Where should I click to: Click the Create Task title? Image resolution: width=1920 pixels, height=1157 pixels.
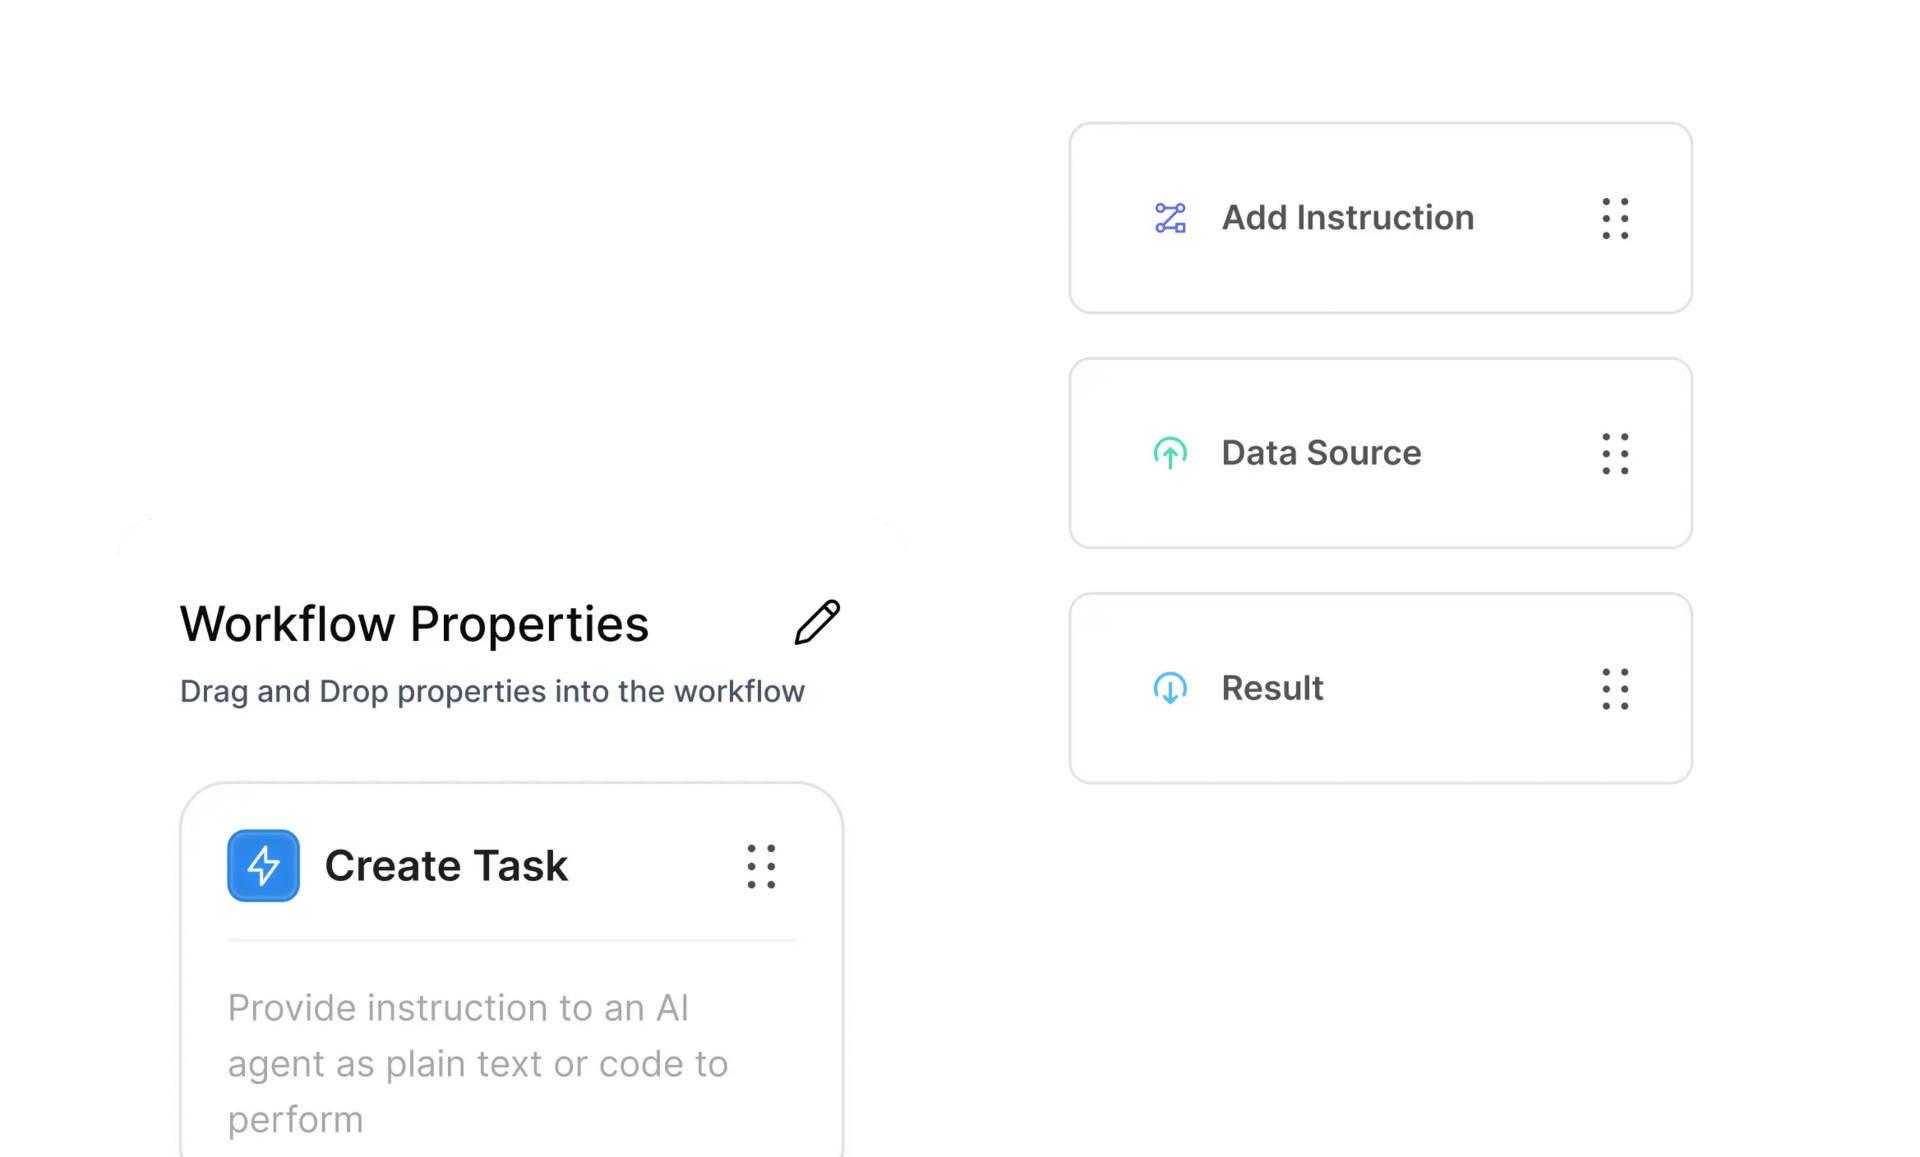coord(446,866)
